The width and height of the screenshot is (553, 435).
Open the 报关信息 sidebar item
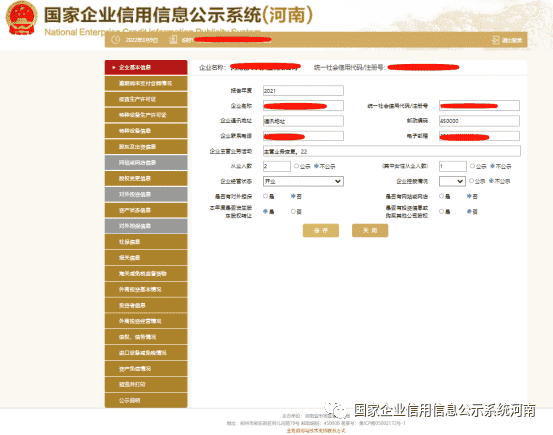coord(146,258)
